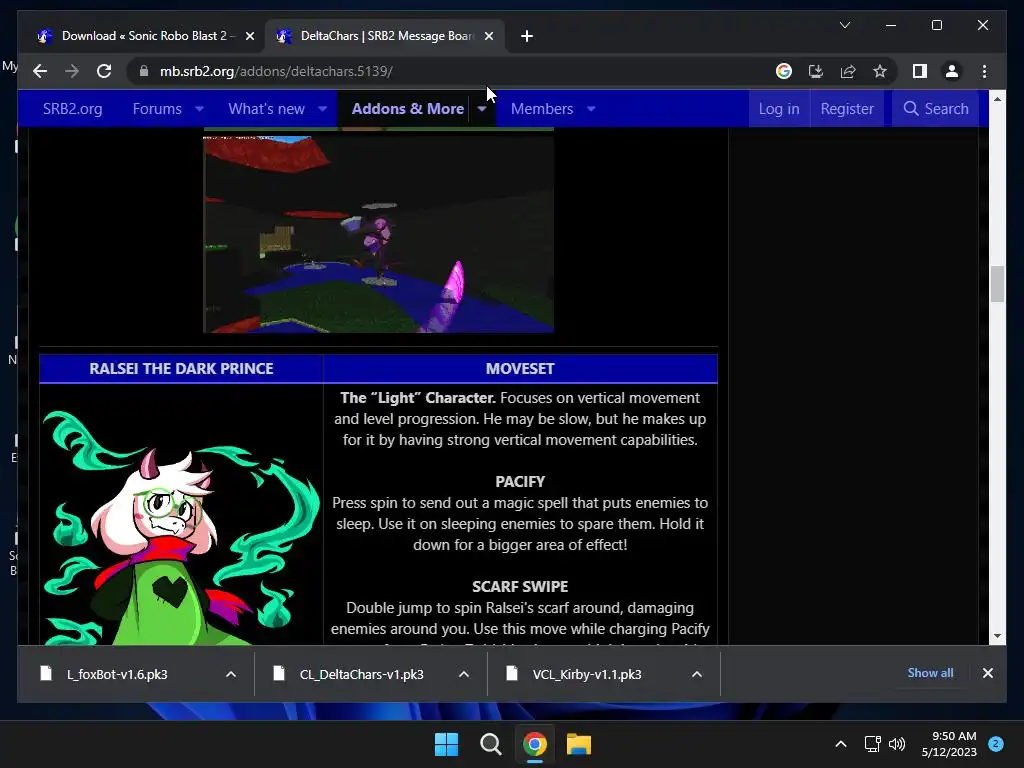Click the Log in link
Image resolution: width=1024 pixels, height=768 pixels.
pyautogui.click(x=778, y=108)
